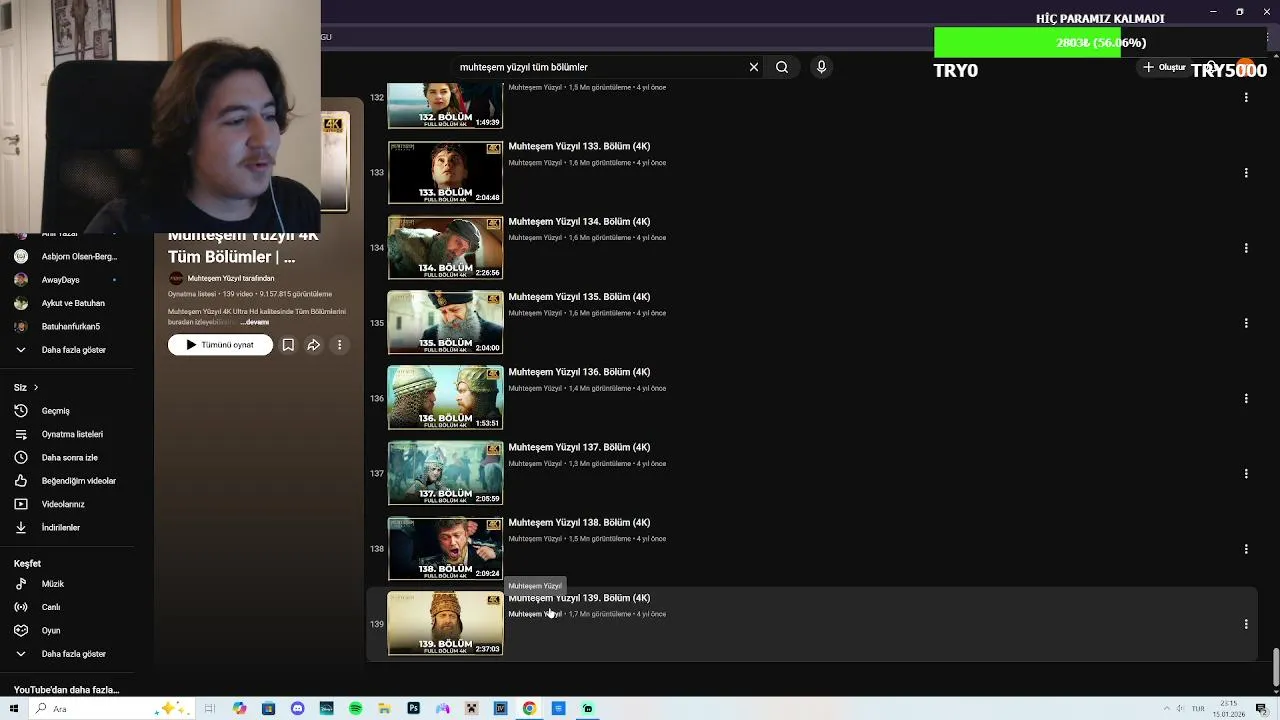Open thumbnail of 136. Bölüm
1280x720 pixels.
(x=445, y=398)
